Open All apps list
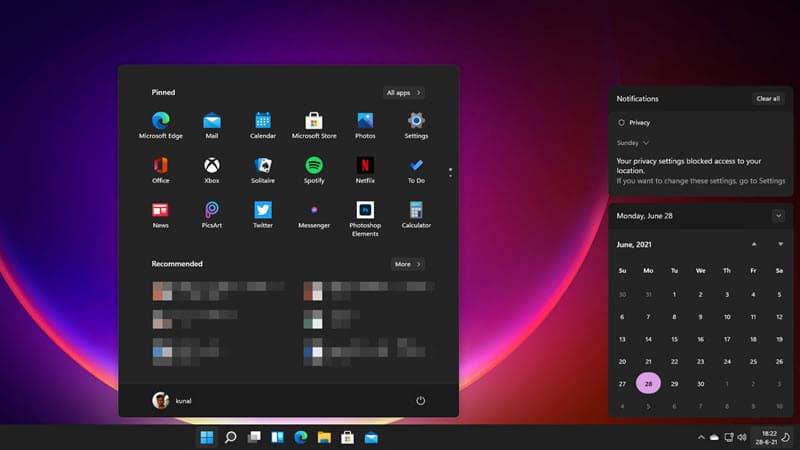 (x=404, y=92)
